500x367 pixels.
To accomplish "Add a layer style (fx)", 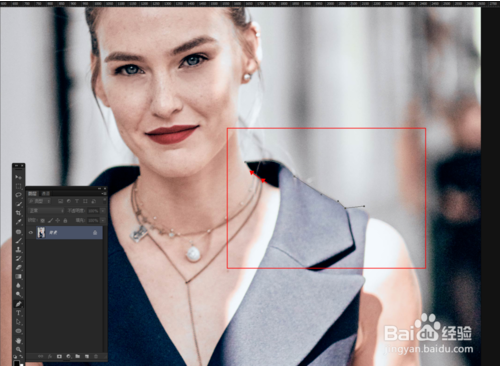I will [50, 356].
